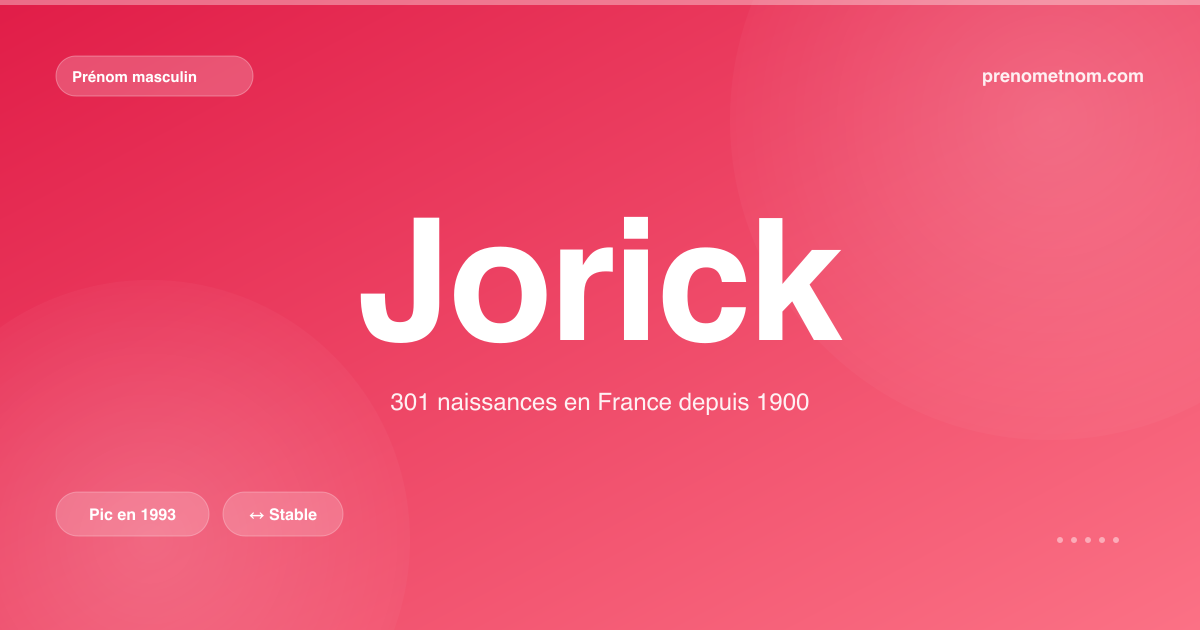Click the 301 naissances en France subtitle
Viewport: 1200px width, 630px height.
[x=599, y=403]
